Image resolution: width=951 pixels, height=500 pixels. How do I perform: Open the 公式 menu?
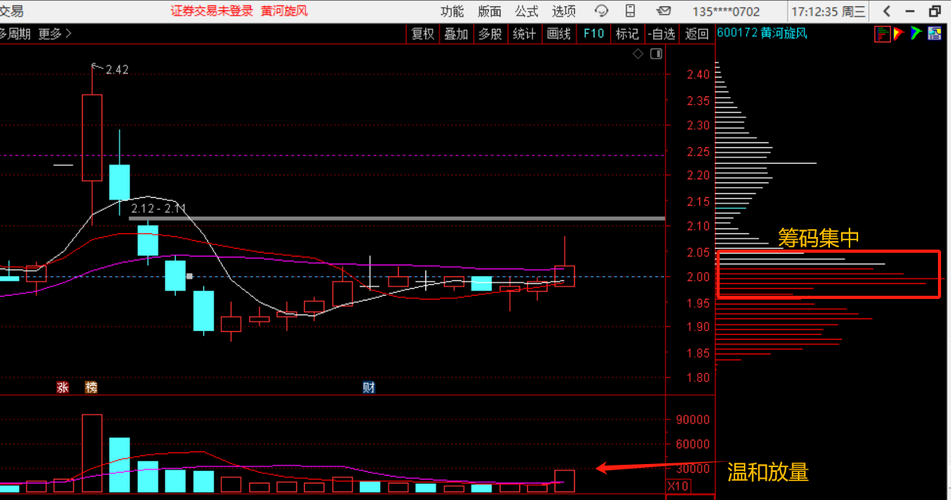(526, 12)
